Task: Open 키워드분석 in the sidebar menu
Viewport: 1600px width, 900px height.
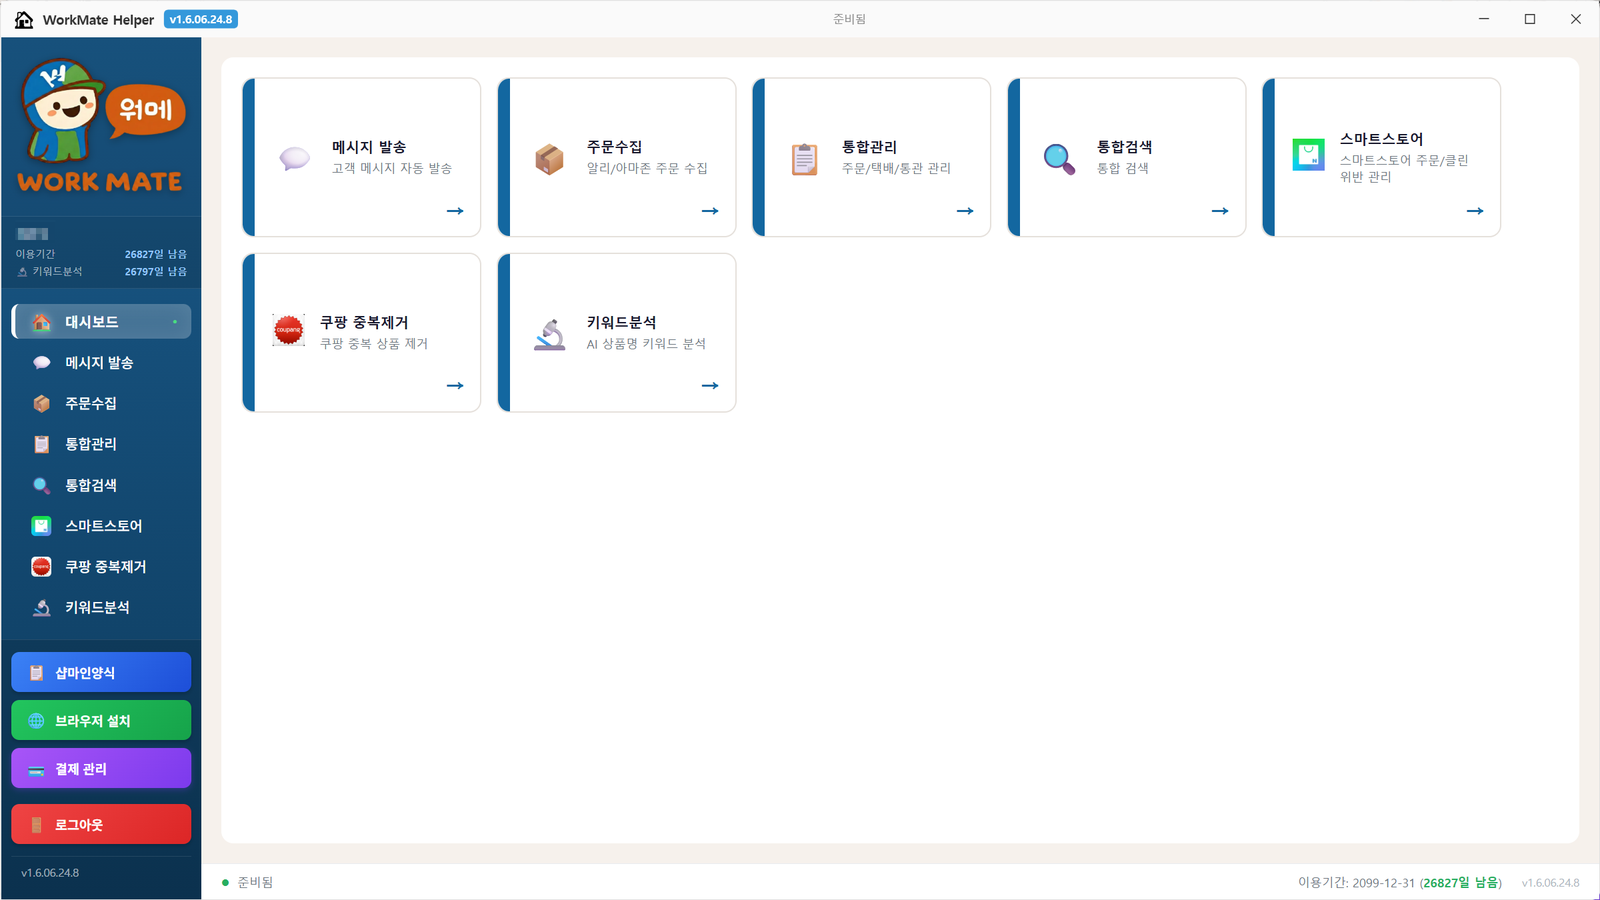Action: click(101, 608)
